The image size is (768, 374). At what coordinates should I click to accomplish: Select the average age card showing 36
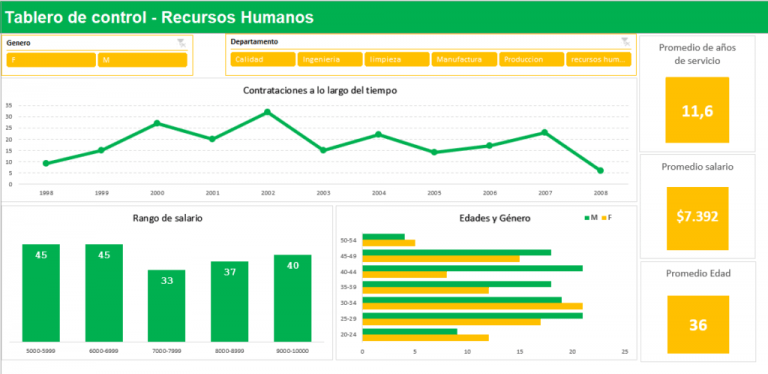point(698,325)
